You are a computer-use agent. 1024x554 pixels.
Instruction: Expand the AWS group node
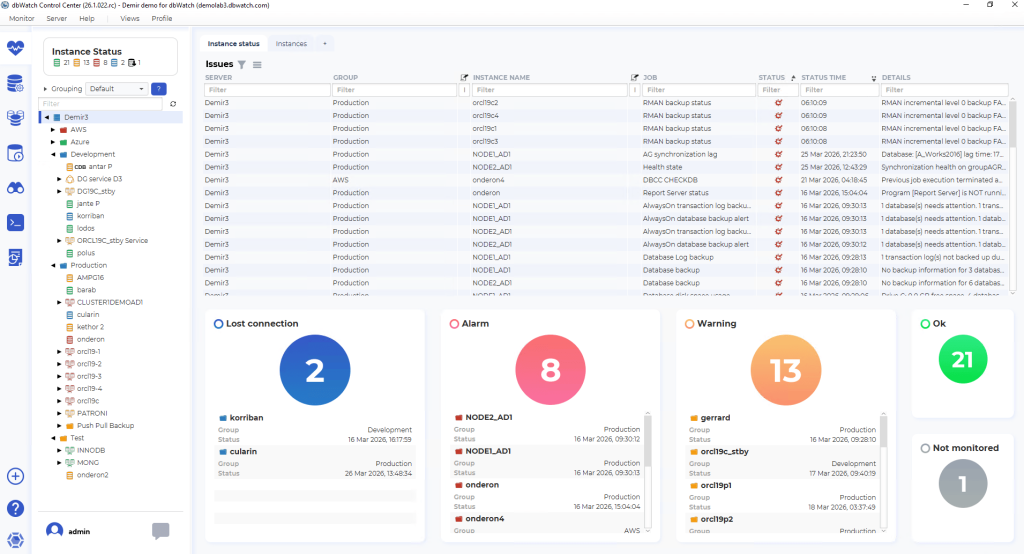tap(53, 129)
